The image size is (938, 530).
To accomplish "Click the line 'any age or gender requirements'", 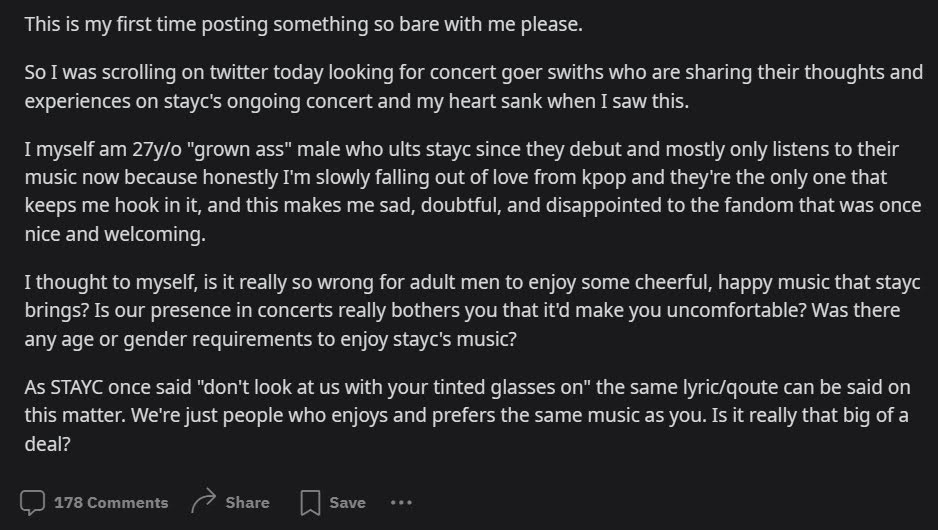I will (270, 339).
